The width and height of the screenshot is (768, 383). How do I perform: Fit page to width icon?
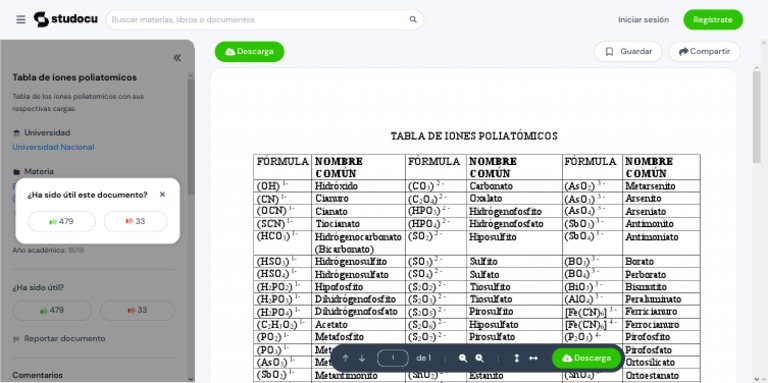click(533, 358)
